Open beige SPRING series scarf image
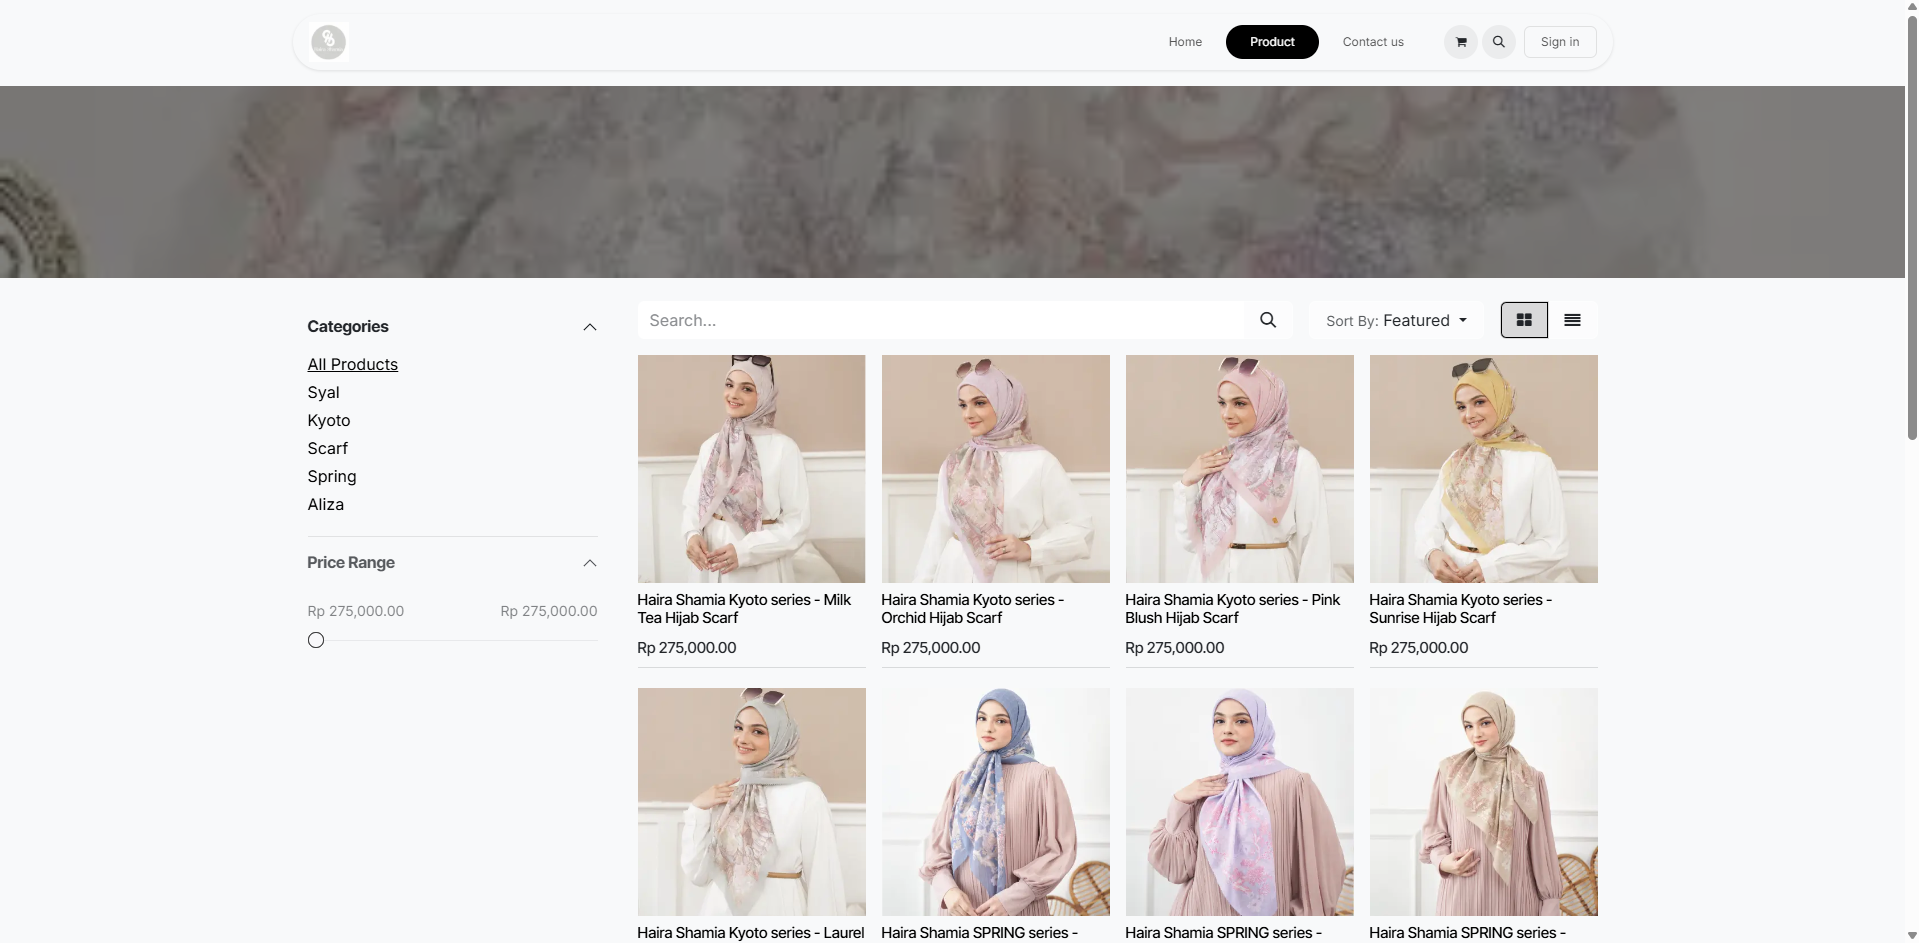This screenshot has width=1919, height=943. [1484, 802]
